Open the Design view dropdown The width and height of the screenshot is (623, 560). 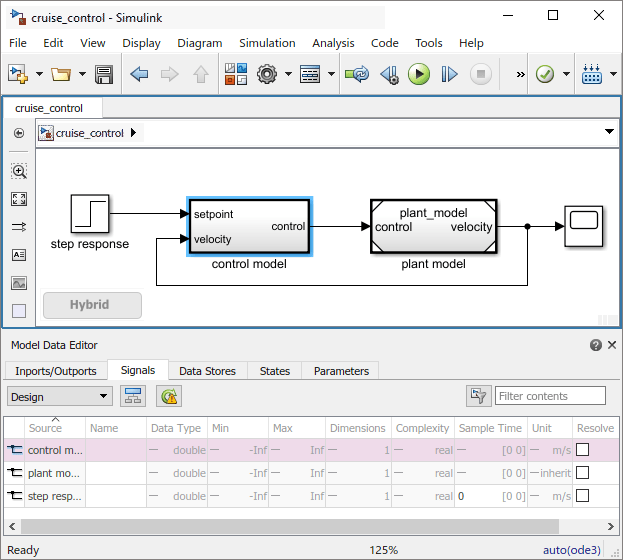(60, 396)
